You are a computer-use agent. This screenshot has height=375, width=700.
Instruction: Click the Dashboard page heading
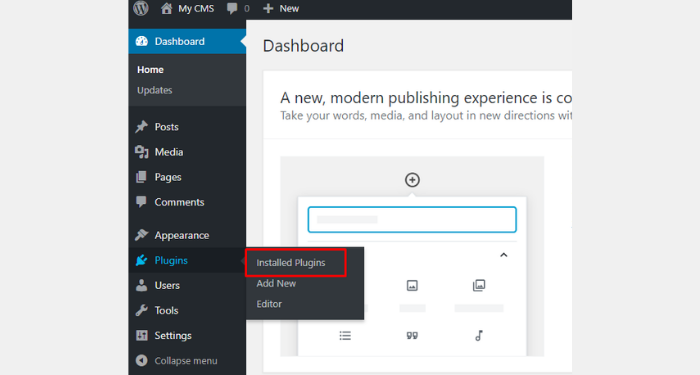303,46
